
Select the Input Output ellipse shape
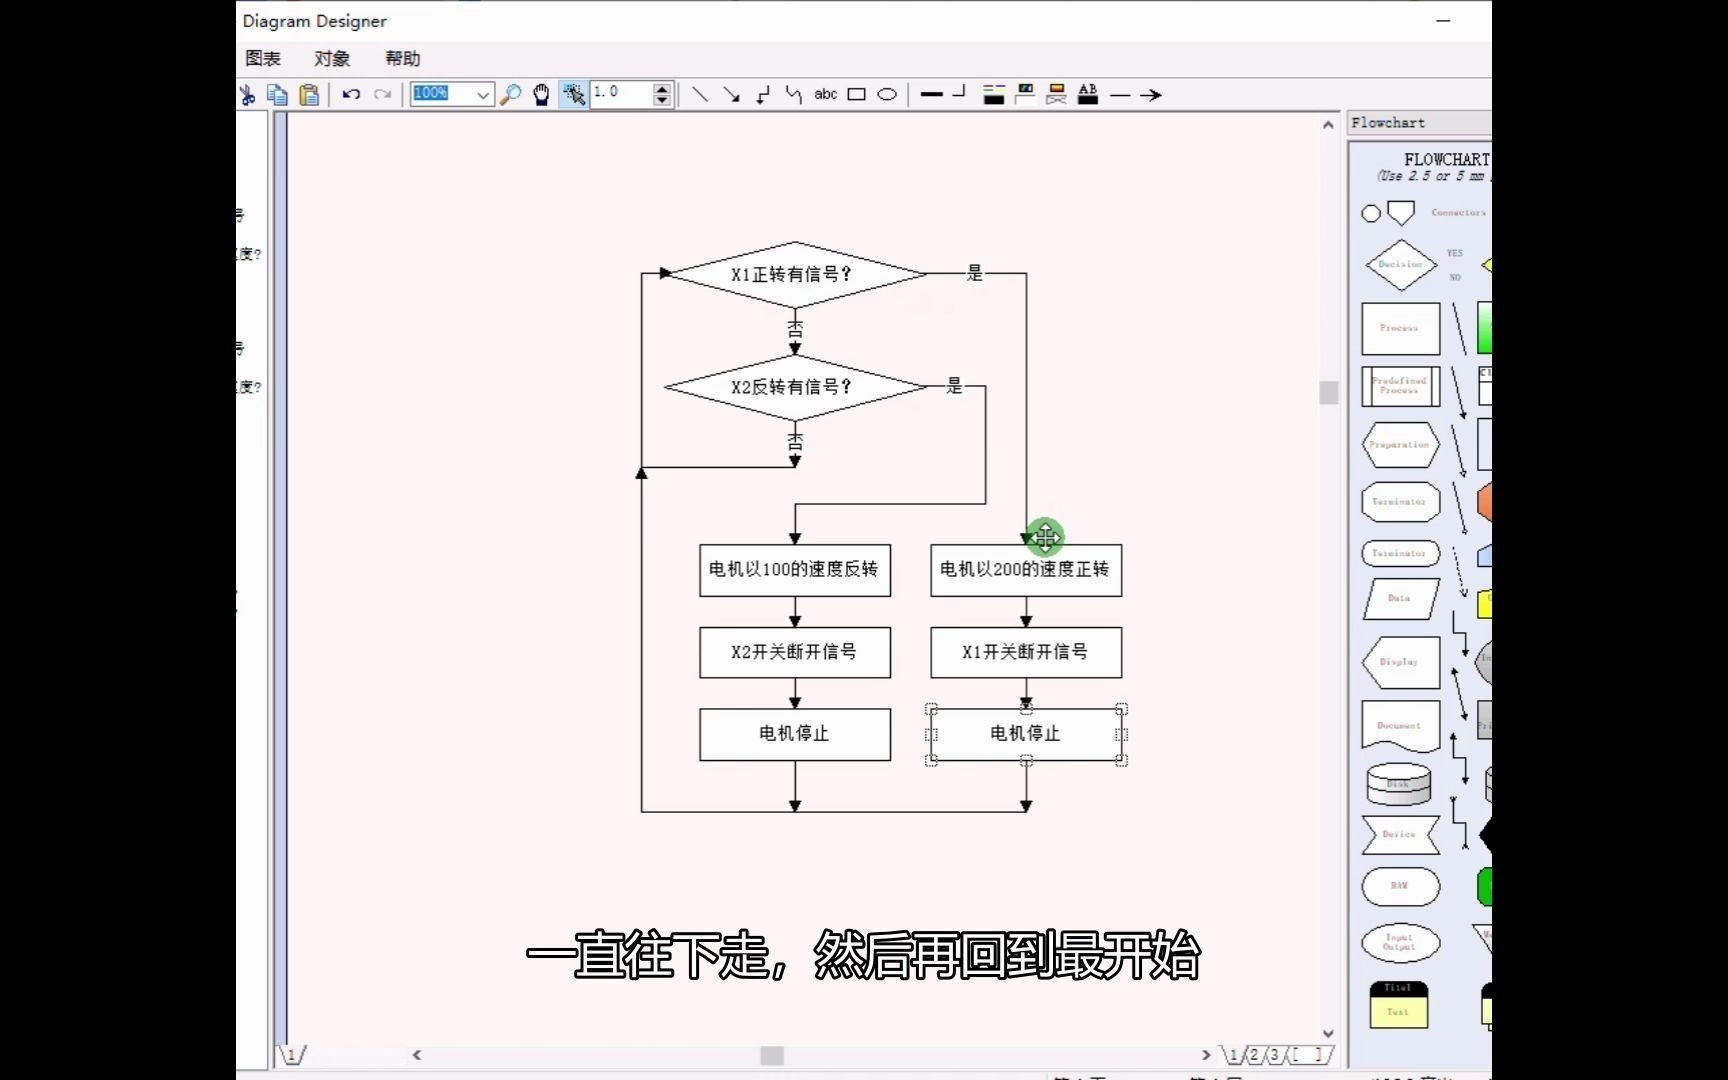(x=1400, y=942)
